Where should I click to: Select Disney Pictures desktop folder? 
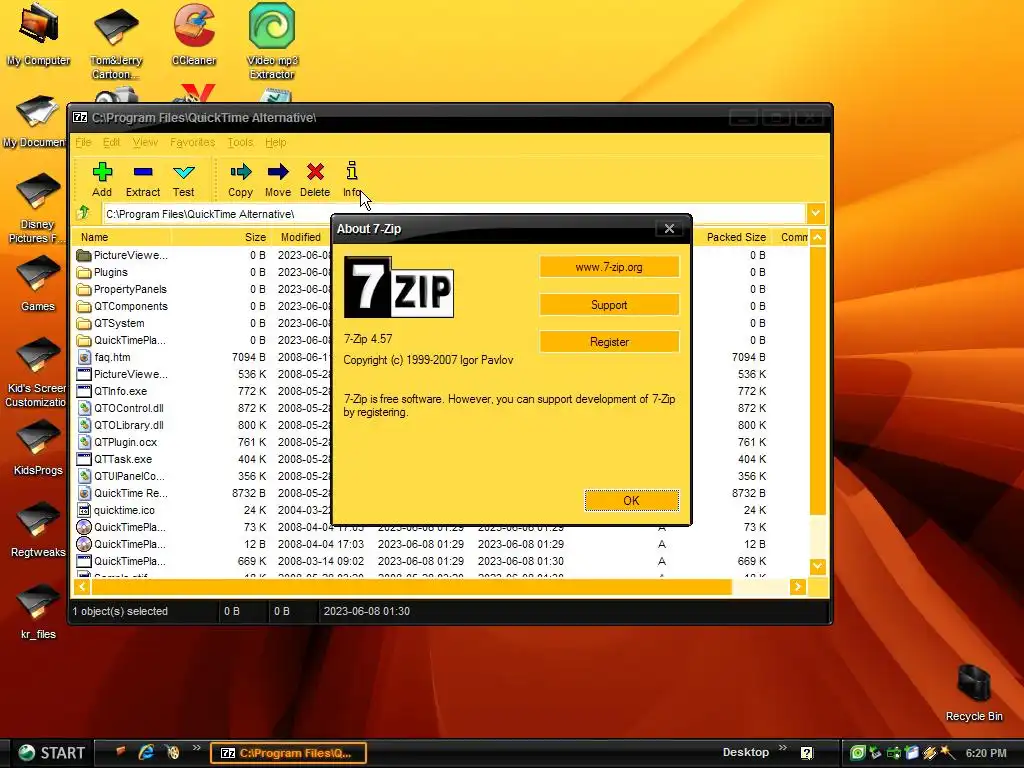37,208
